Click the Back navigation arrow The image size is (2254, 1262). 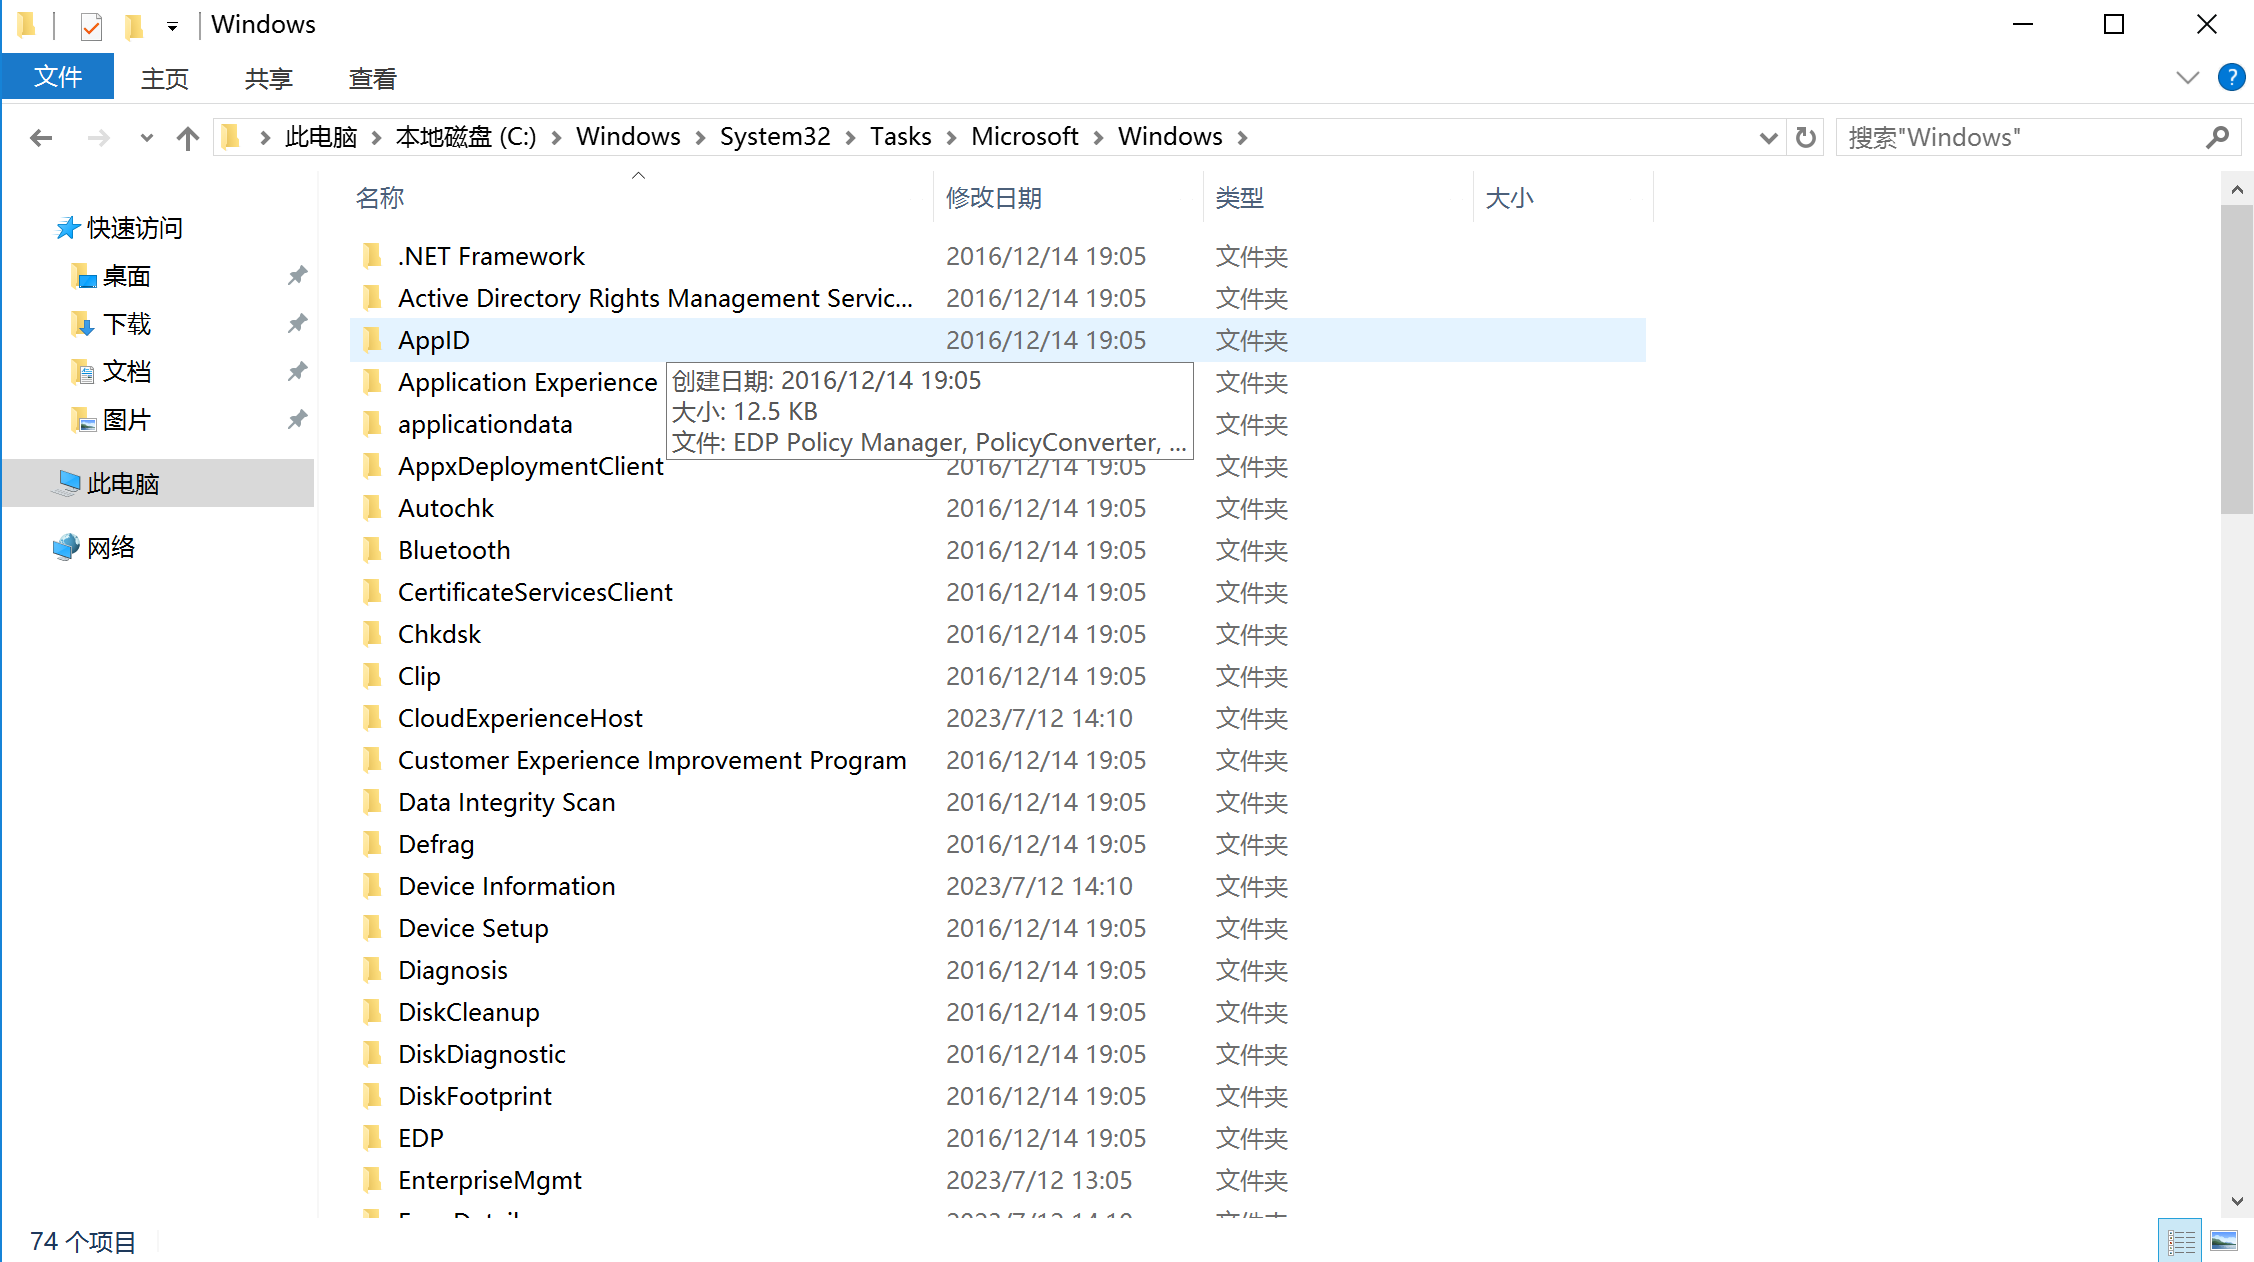[x=41, y=138]
